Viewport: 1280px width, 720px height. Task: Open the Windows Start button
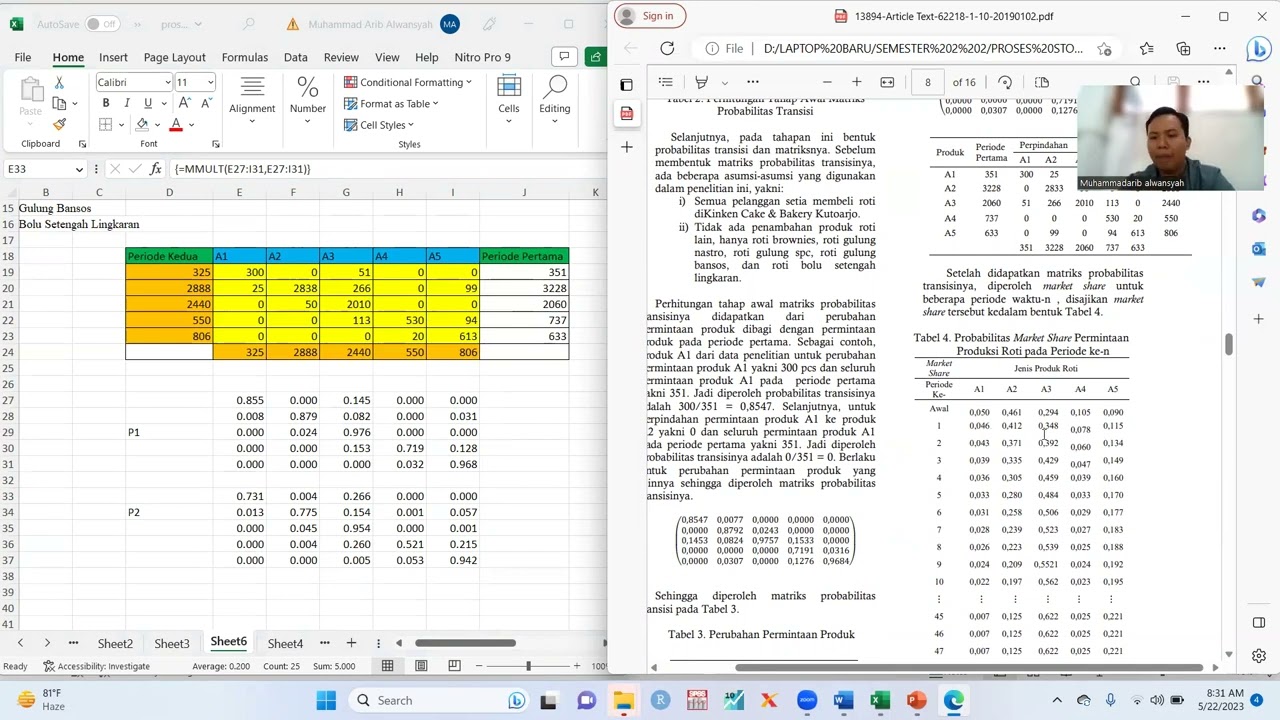(x=326, y=700)
